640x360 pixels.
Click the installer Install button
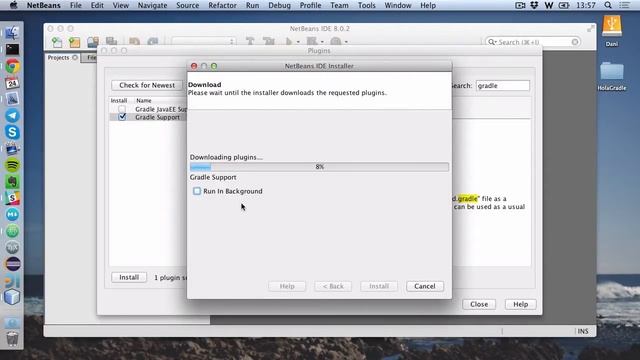(379, 286)
